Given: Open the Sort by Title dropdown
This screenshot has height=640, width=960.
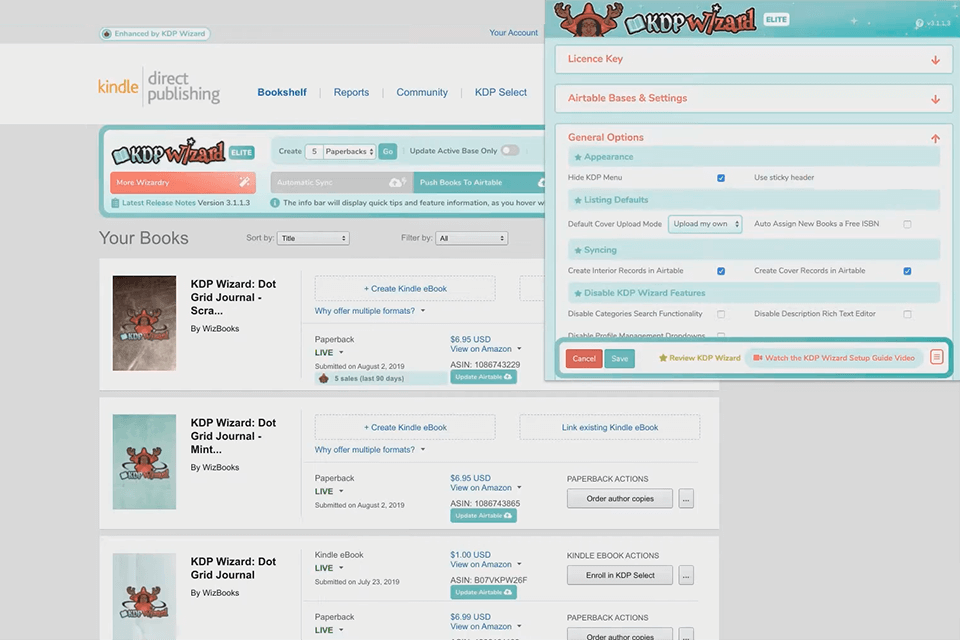Looking at the screenshot, I should pos(313,238).
